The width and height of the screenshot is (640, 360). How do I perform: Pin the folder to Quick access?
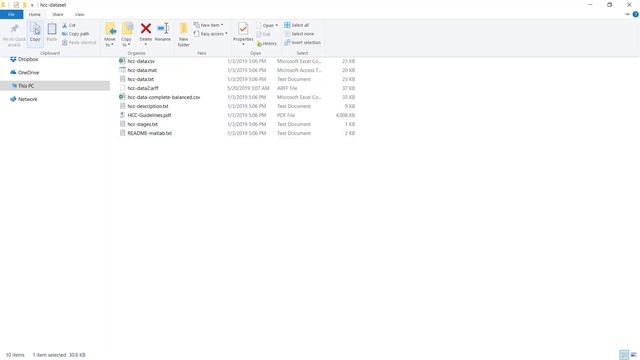pyautogui.click(x=14, y=35)
